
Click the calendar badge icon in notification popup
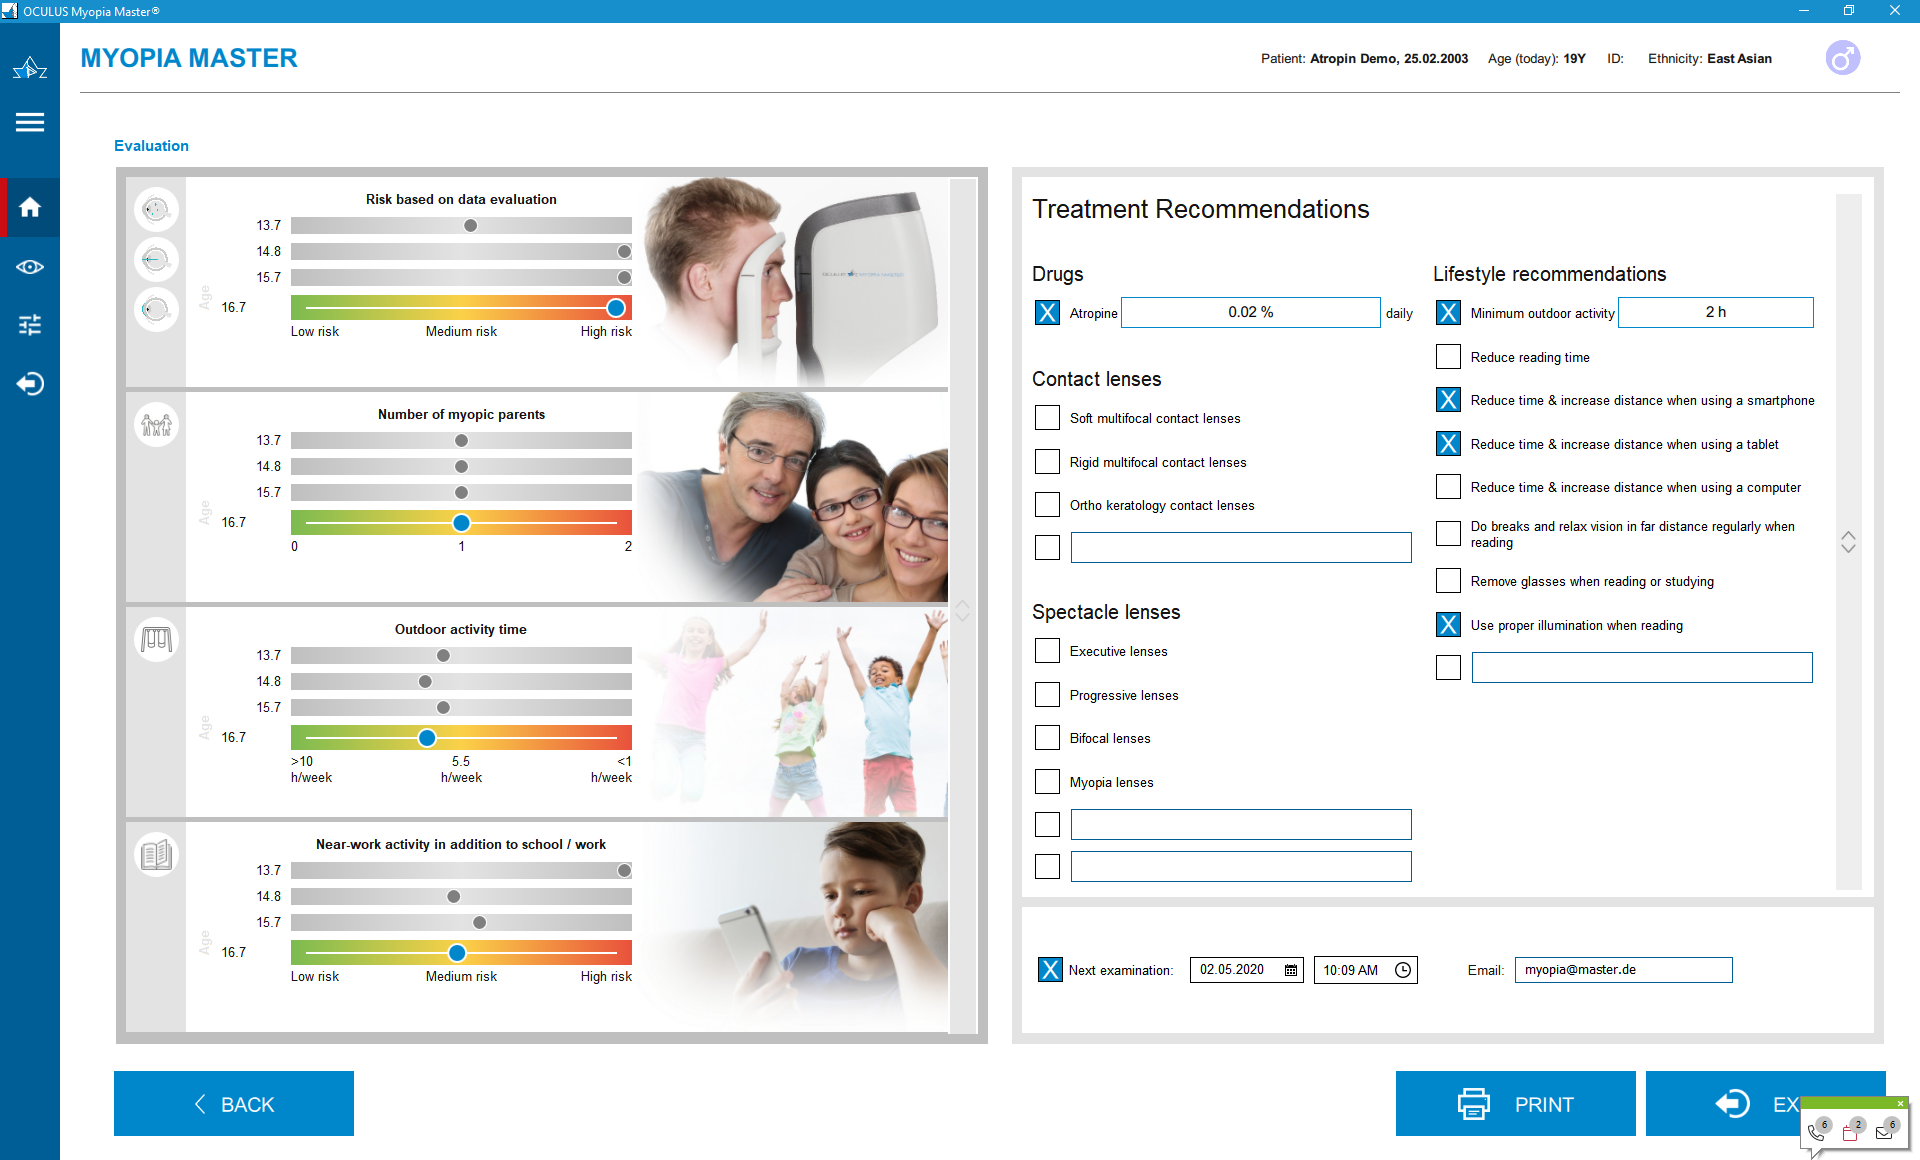[x=1852, y=1131]
